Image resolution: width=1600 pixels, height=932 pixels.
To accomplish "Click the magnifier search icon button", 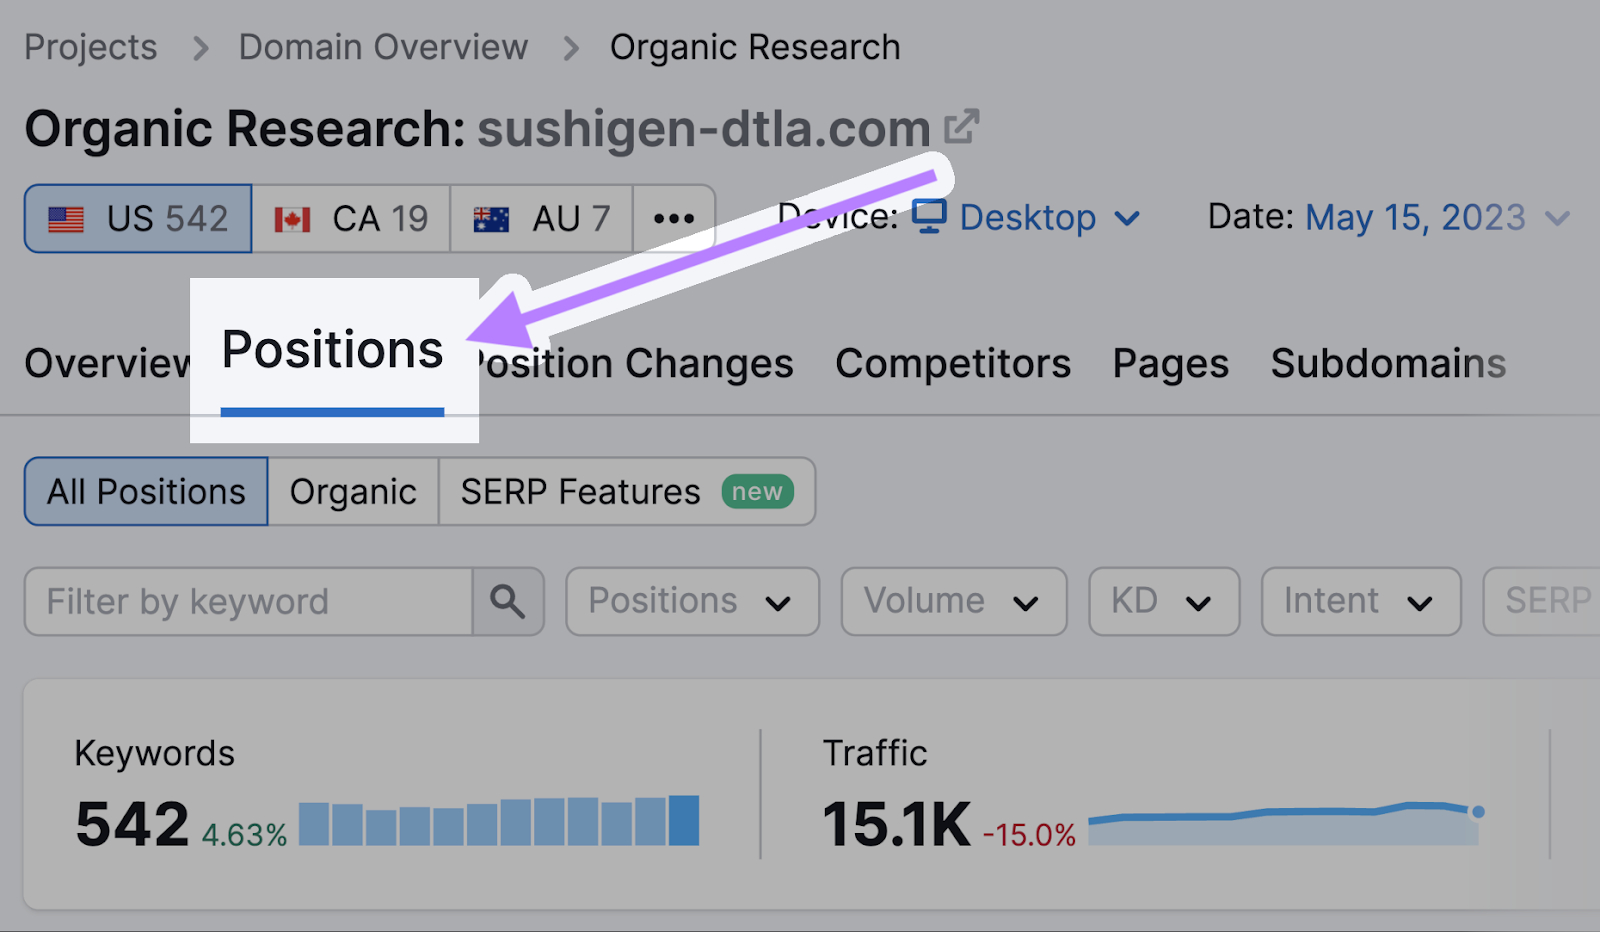I will click(508, 601).
